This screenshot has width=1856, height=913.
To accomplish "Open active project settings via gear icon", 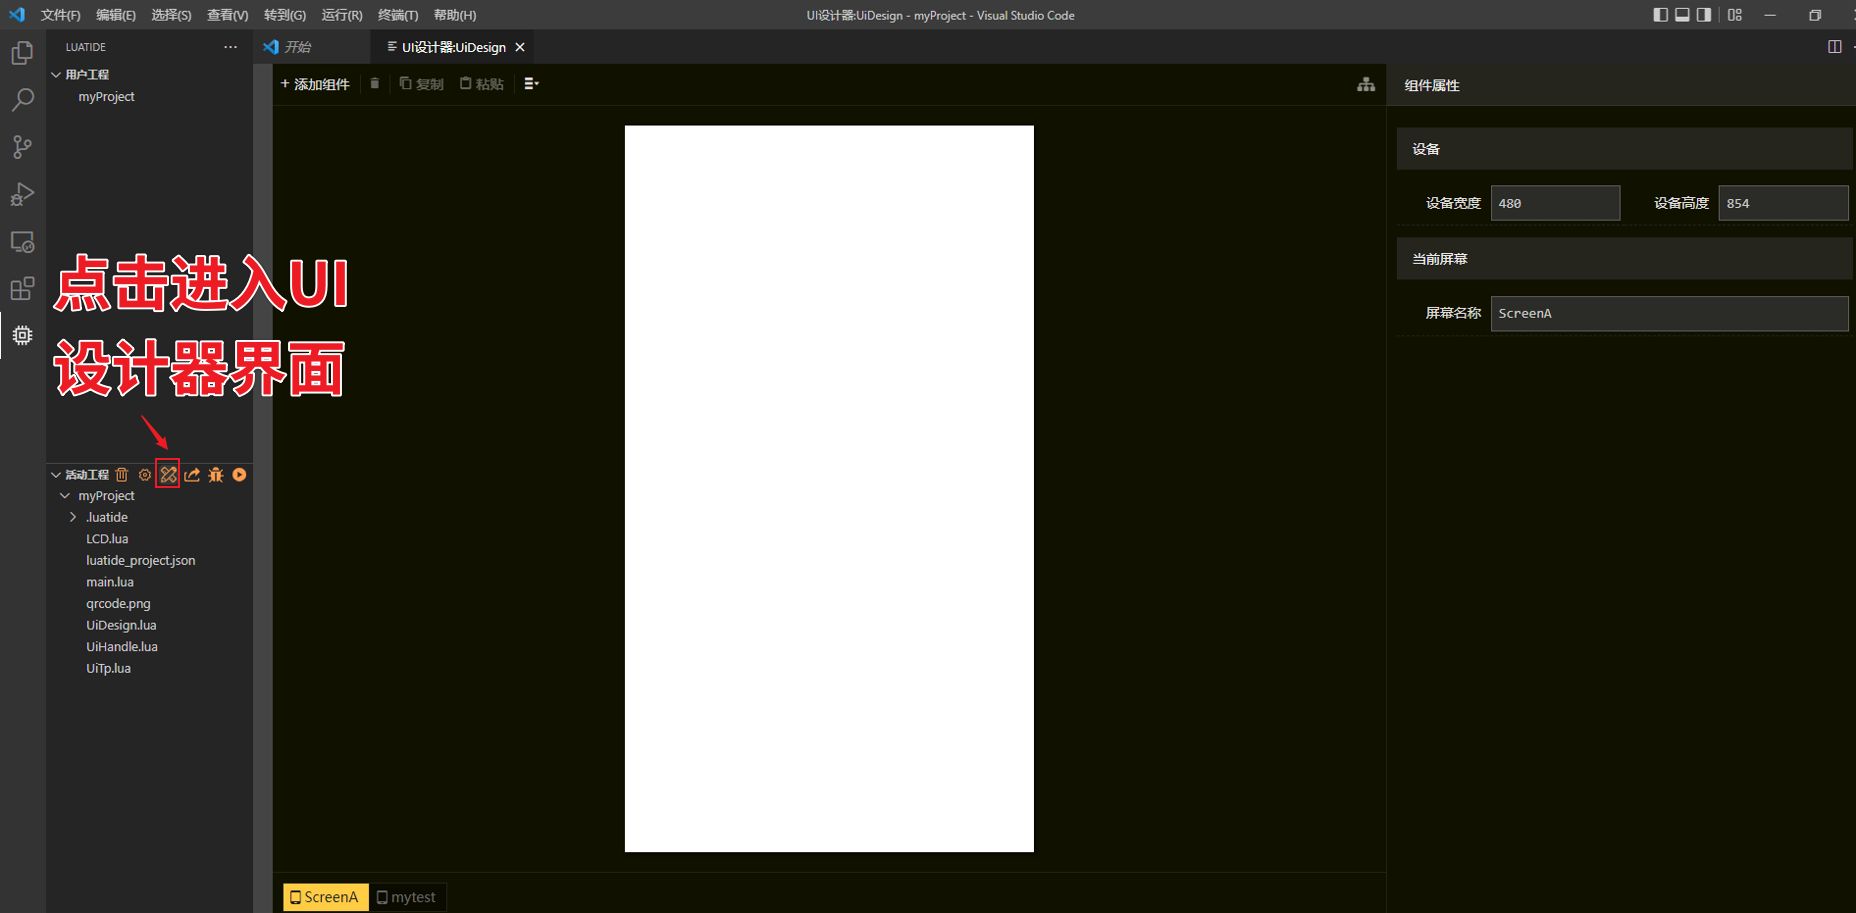I will tap(145, 474).
